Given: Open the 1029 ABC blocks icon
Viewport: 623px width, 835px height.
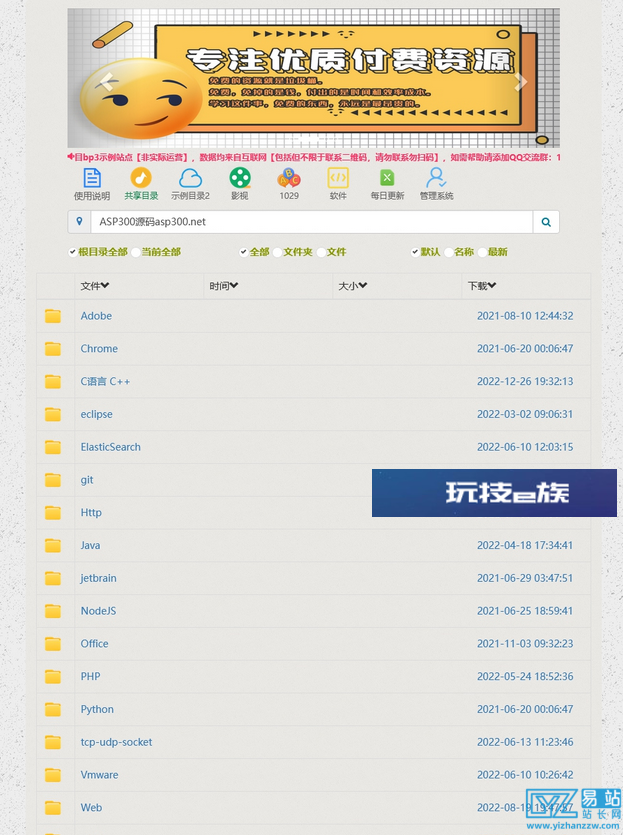Looking at the screenshot, I should point(289,178).
